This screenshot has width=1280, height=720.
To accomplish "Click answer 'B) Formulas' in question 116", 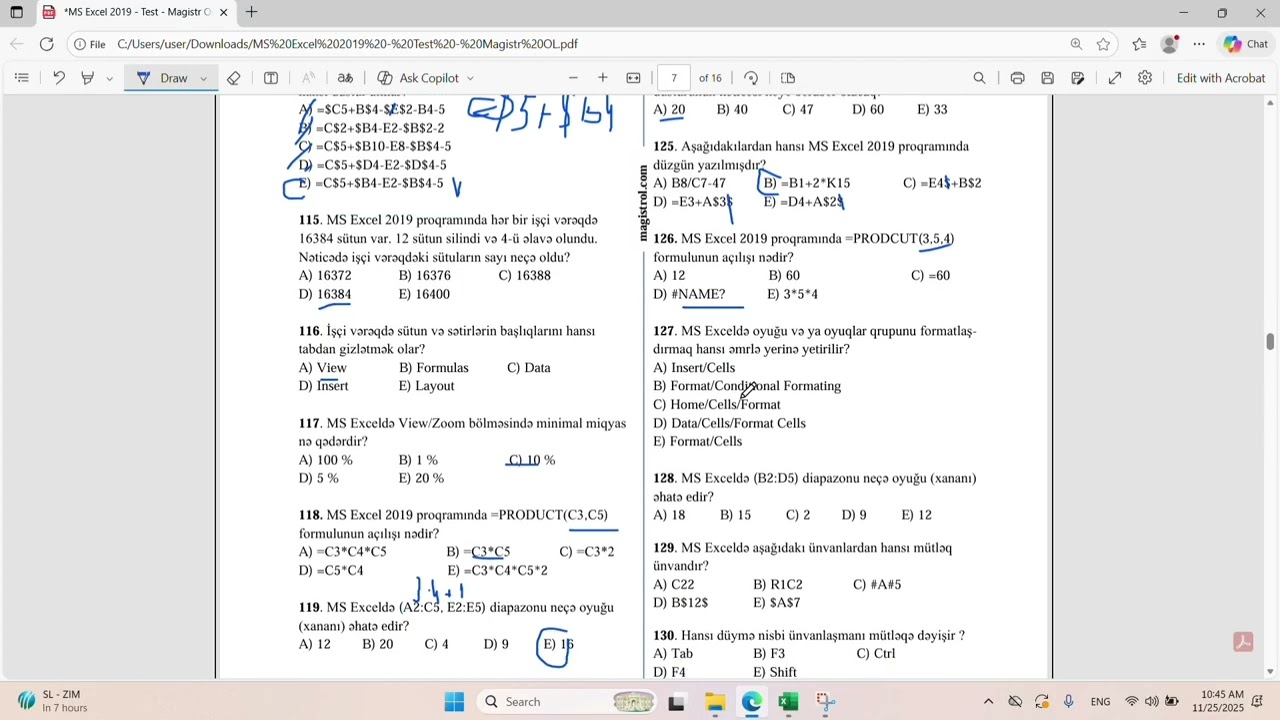I will 433,368.
